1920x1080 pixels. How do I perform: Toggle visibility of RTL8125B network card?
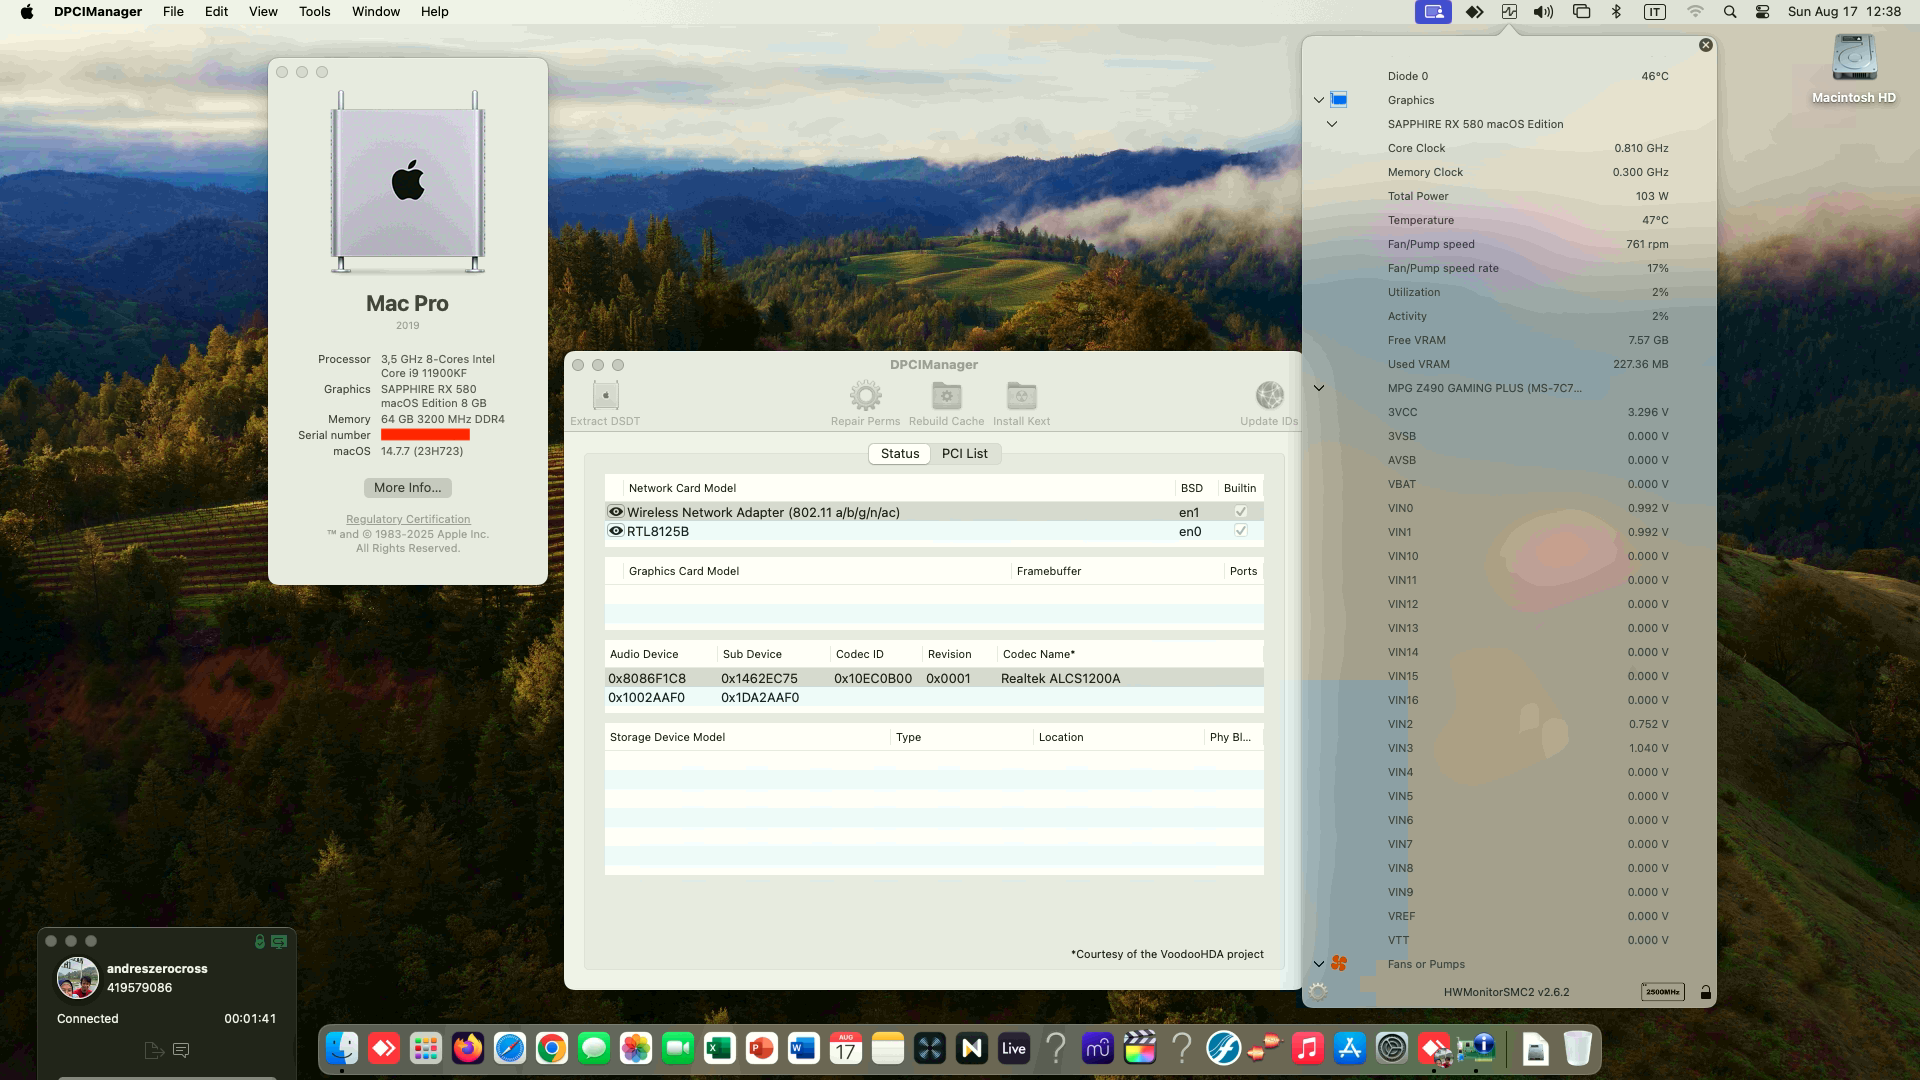click(616, 531)
